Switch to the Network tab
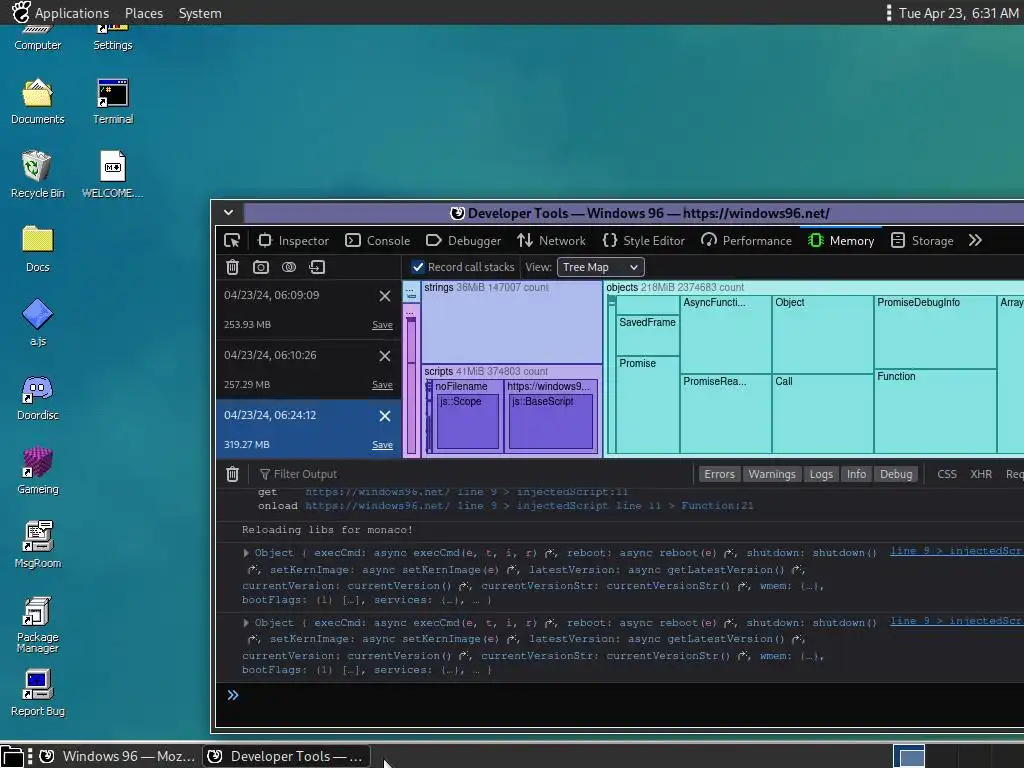 pyautogui.click(x=552, y=241)
